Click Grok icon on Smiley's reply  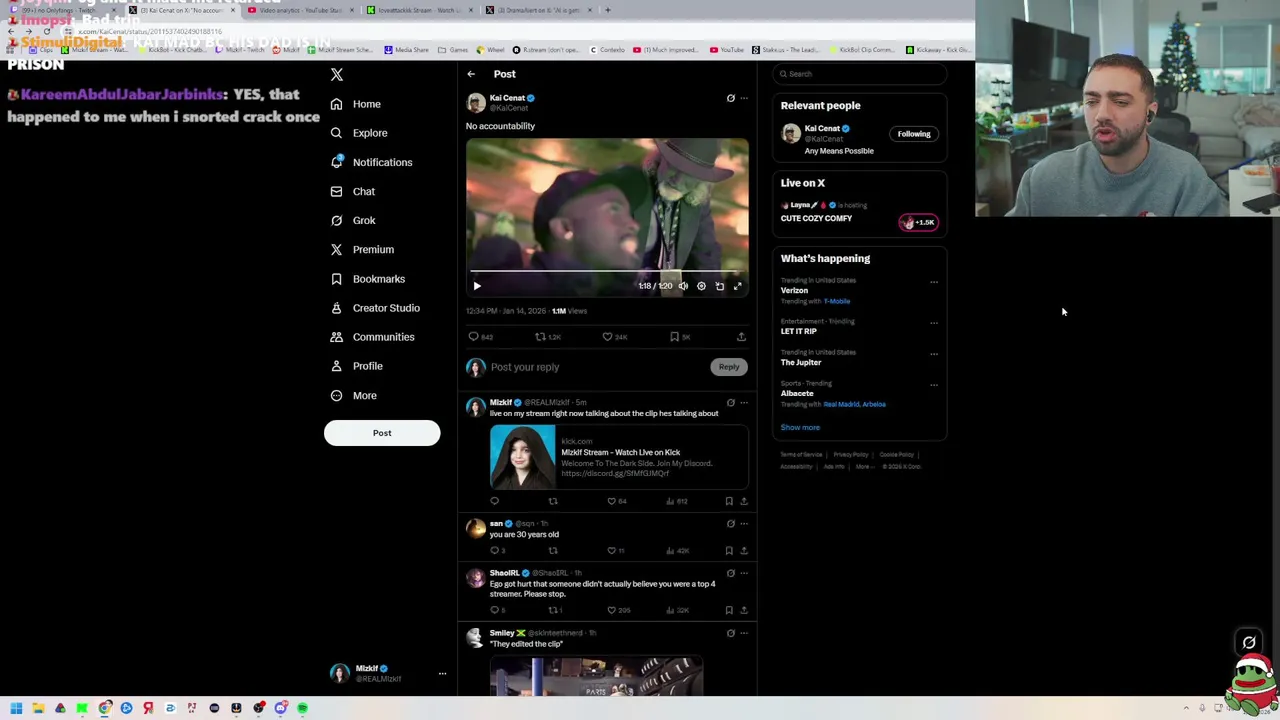(730, 633)
